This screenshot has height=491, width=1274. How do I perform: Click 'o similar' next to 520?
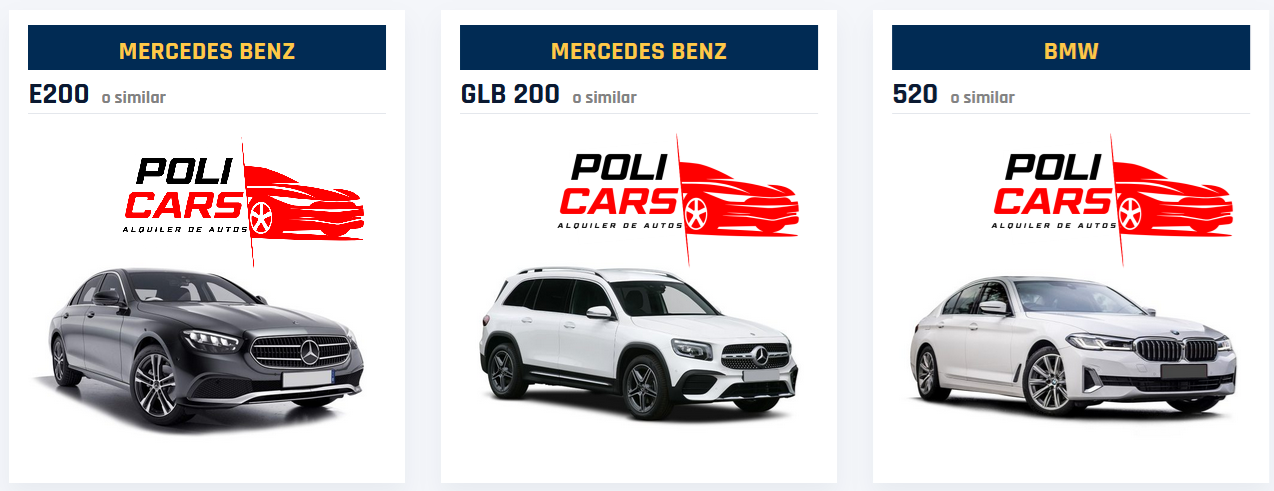(x=982, y=98)
